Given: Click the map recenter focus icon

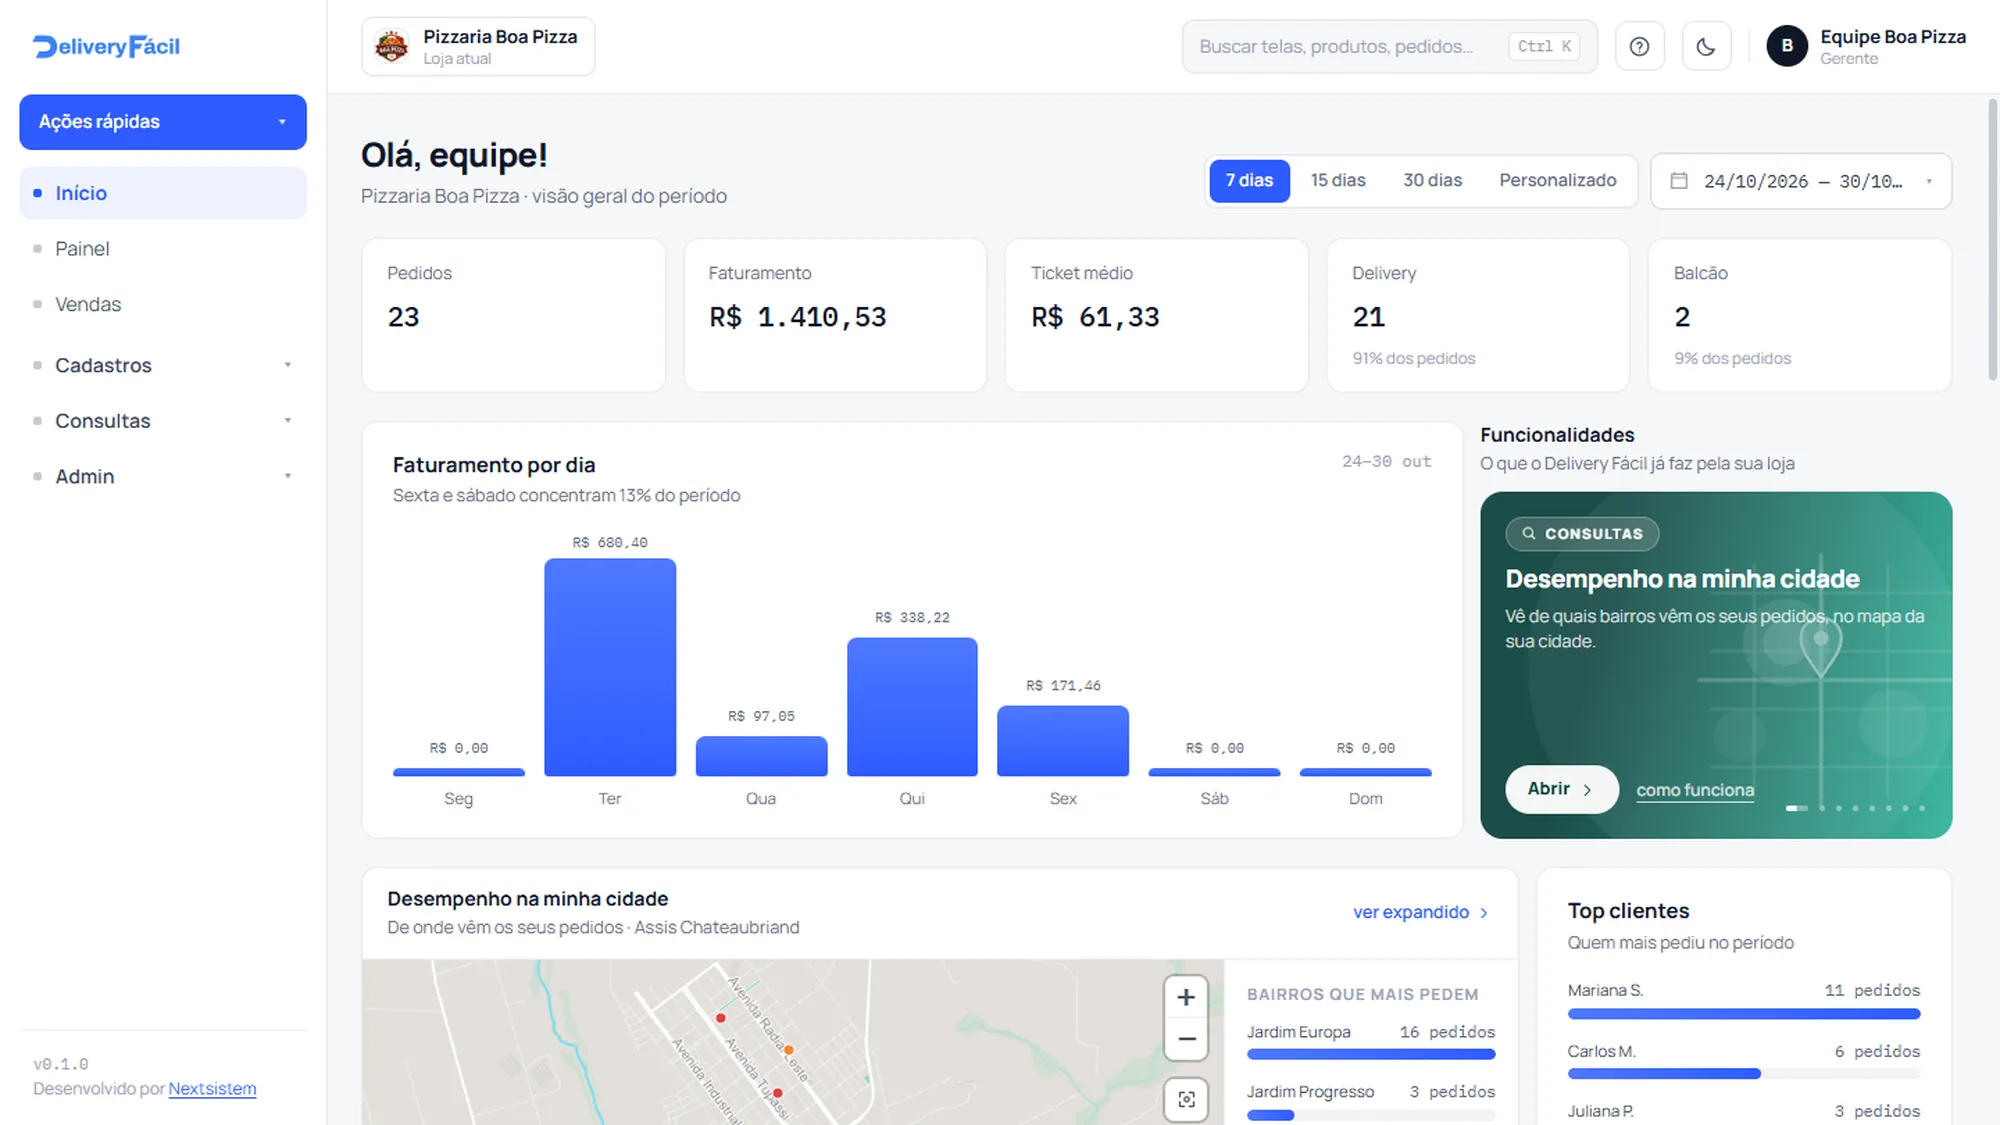Looking at the screenshot, I should point(1186,1099).
